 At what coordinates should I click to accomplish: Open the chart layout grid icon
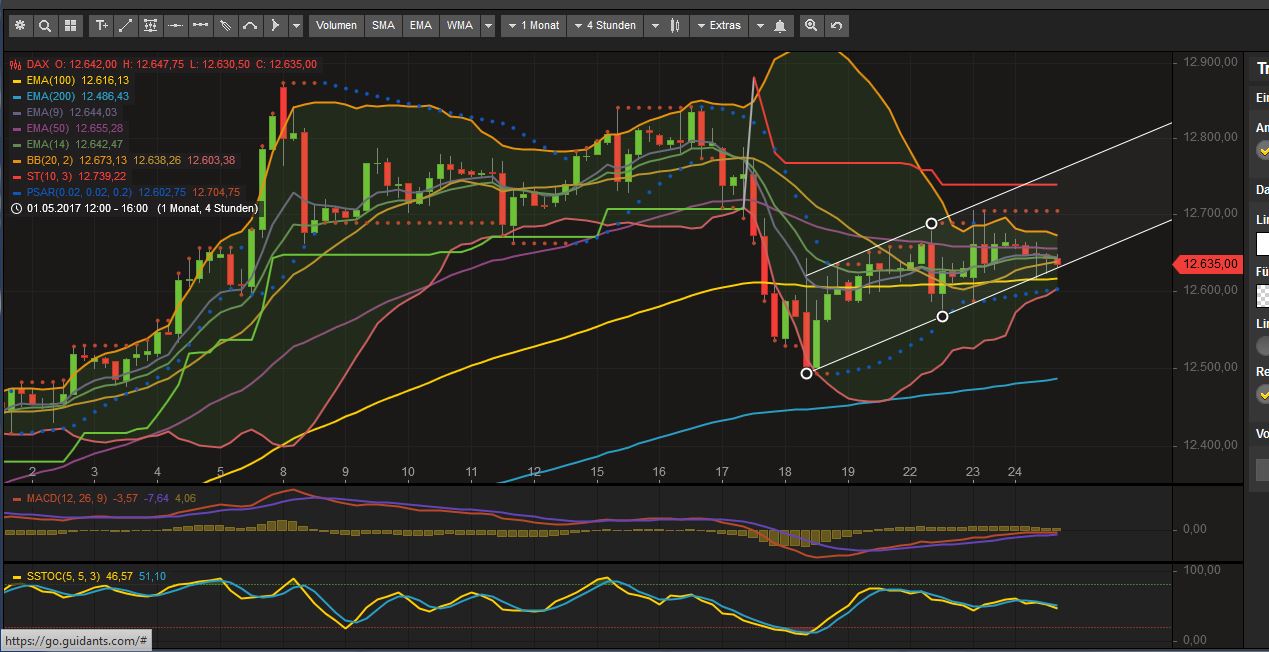[x=70, y=25]
